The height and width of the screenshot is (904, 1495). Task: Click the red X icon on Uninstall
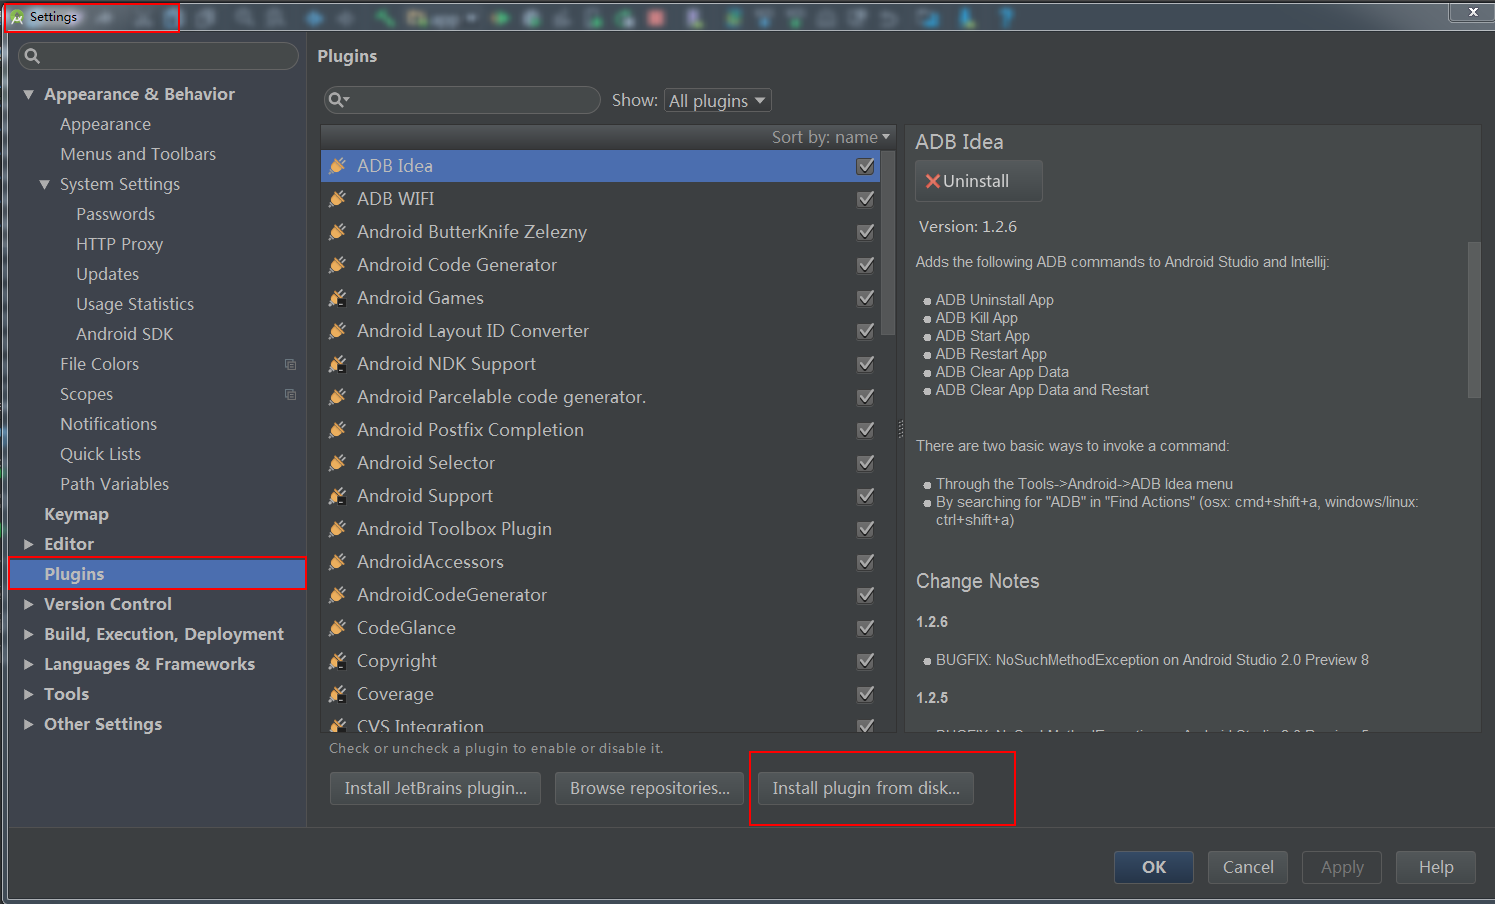click(x=933, y=181)
